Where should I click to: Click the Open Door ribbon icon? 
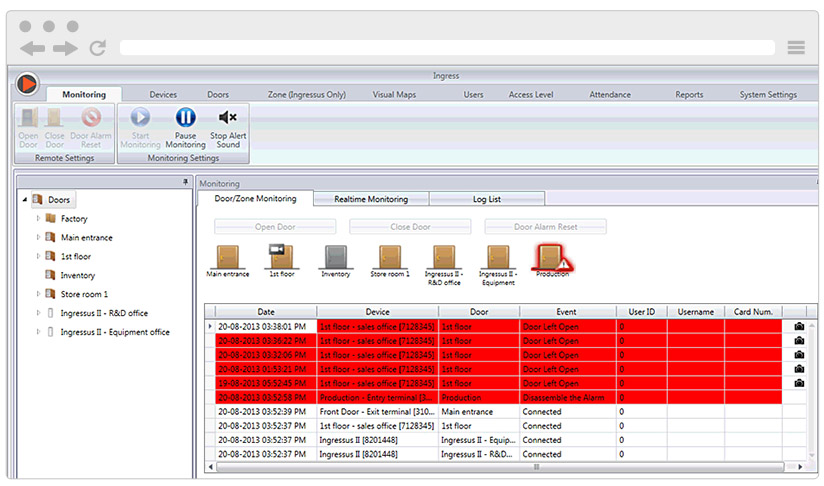[x=28, y=118]
